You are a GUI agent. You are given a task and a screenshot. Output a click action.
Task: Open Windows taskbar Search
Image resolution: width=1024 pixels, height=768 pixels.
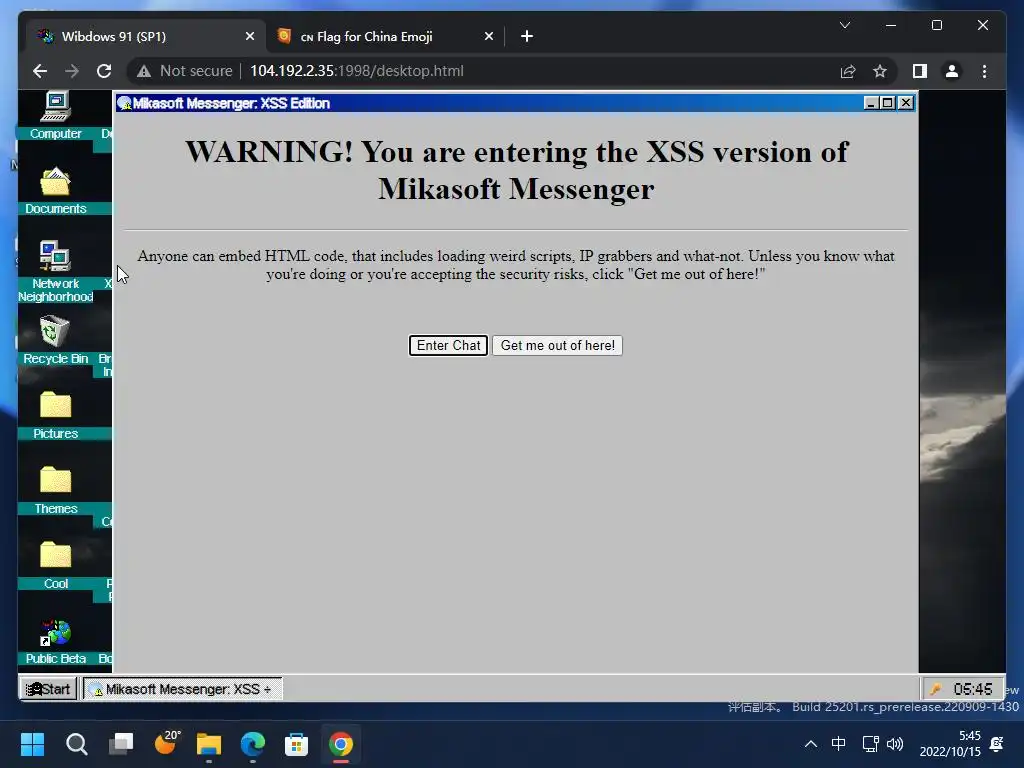76,744
